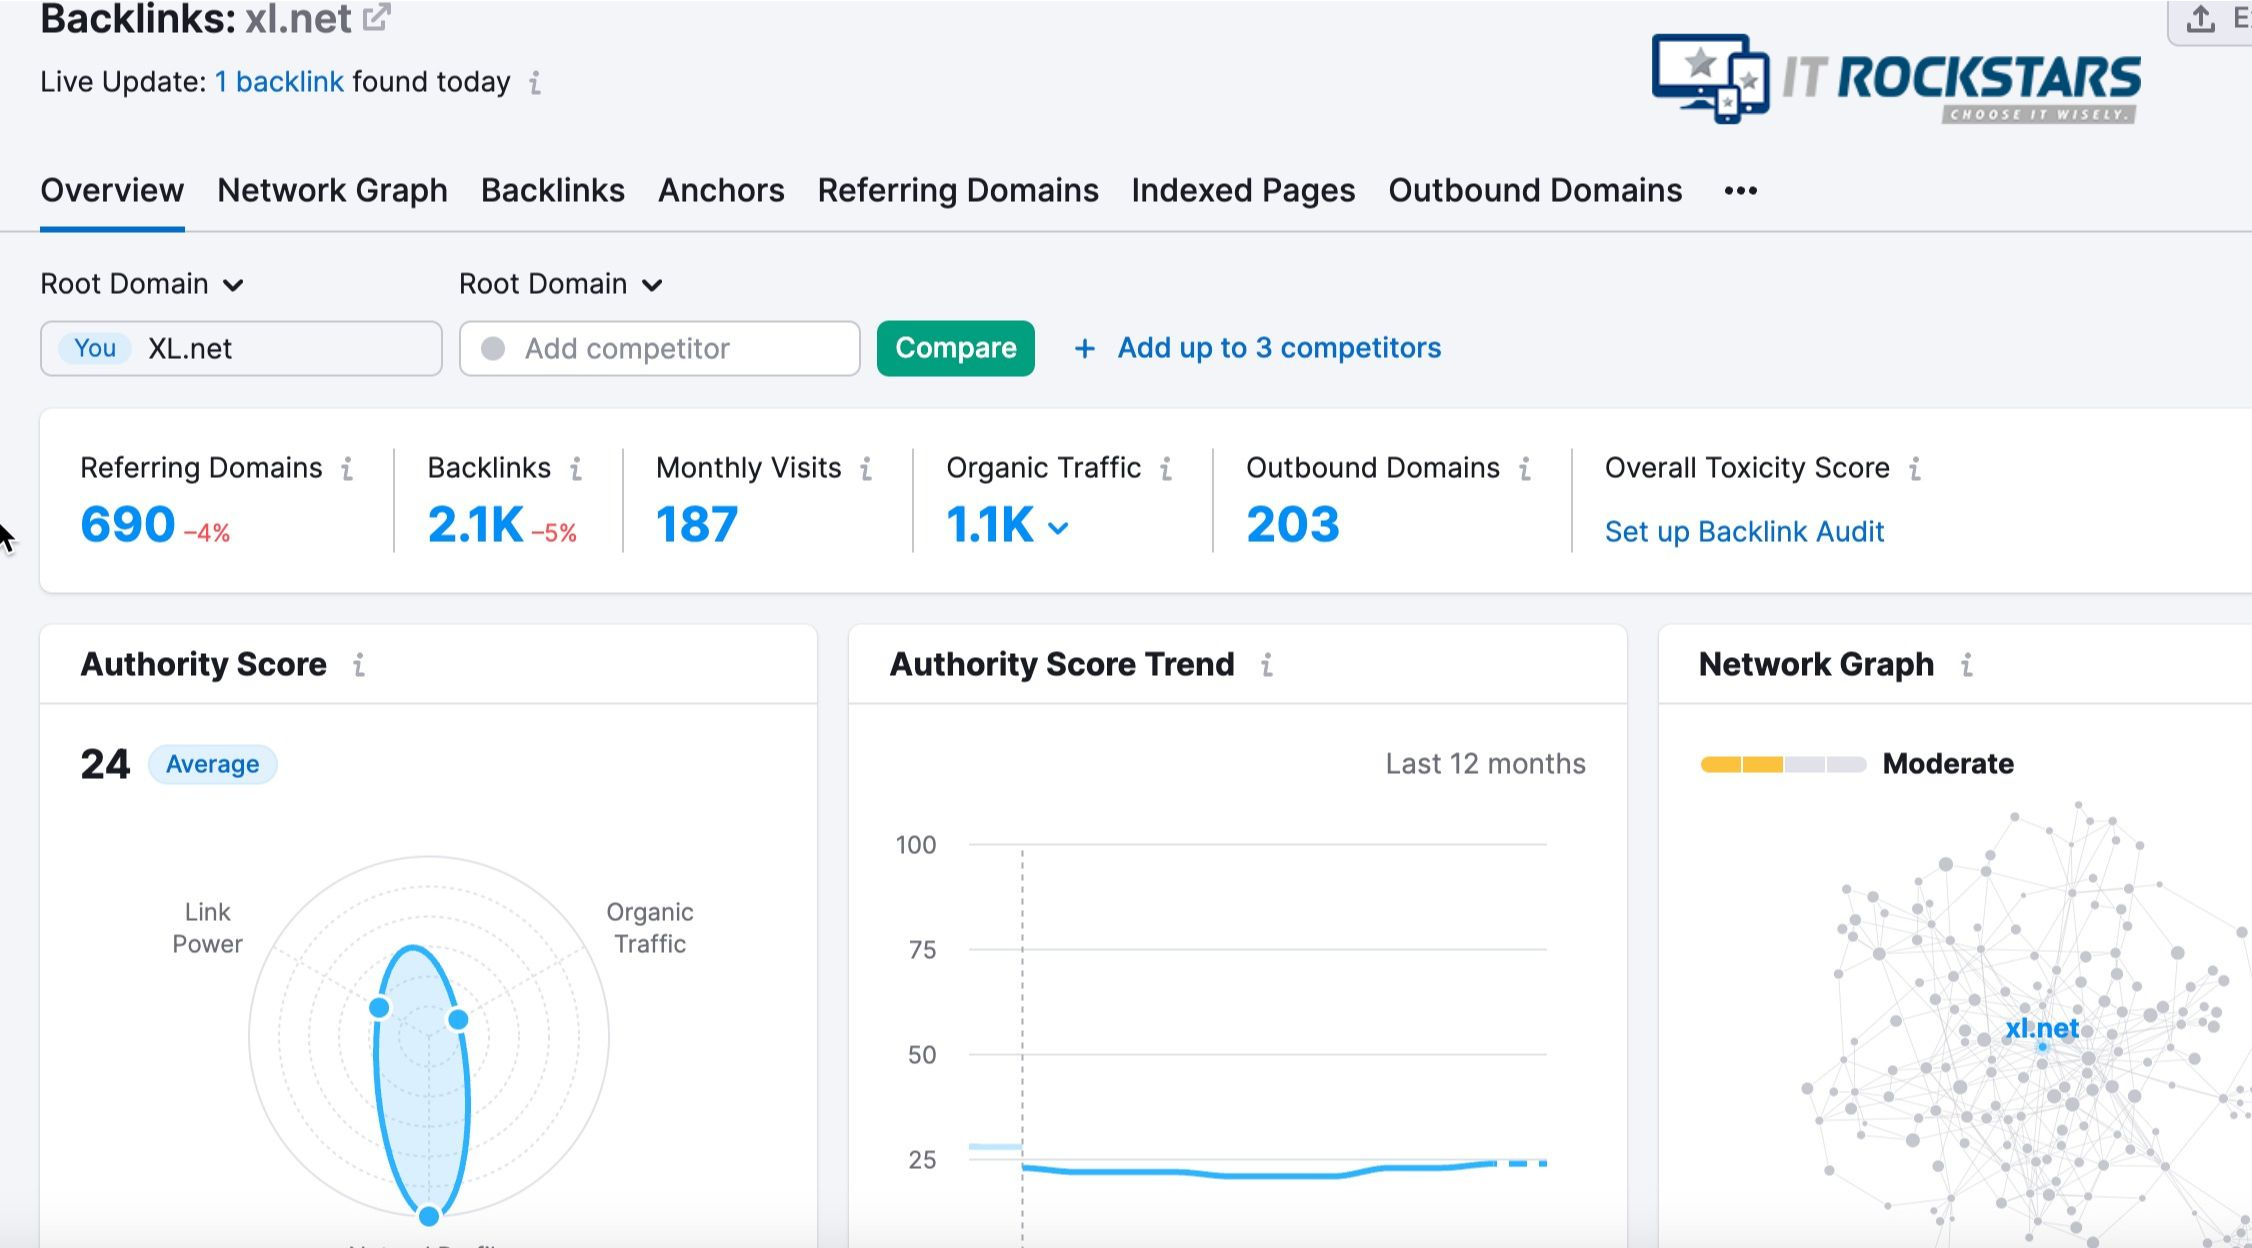
Task: Click the Average score badge
Action: pos(212,765)
